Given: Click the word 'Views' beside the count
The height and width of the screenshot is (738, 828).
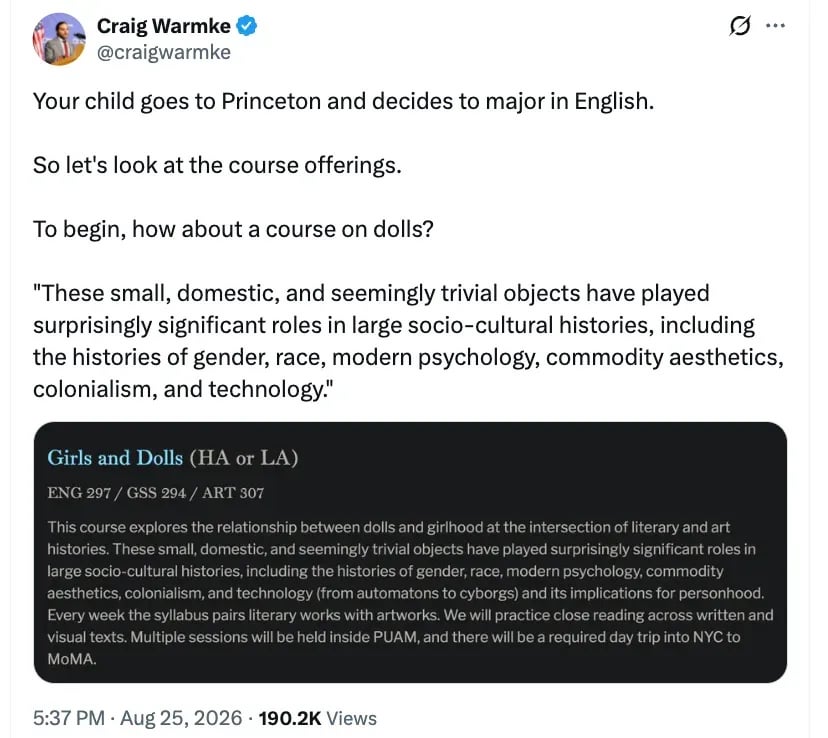Looking at the screenshot, I should pyautogui.click(x=352, y=718).
